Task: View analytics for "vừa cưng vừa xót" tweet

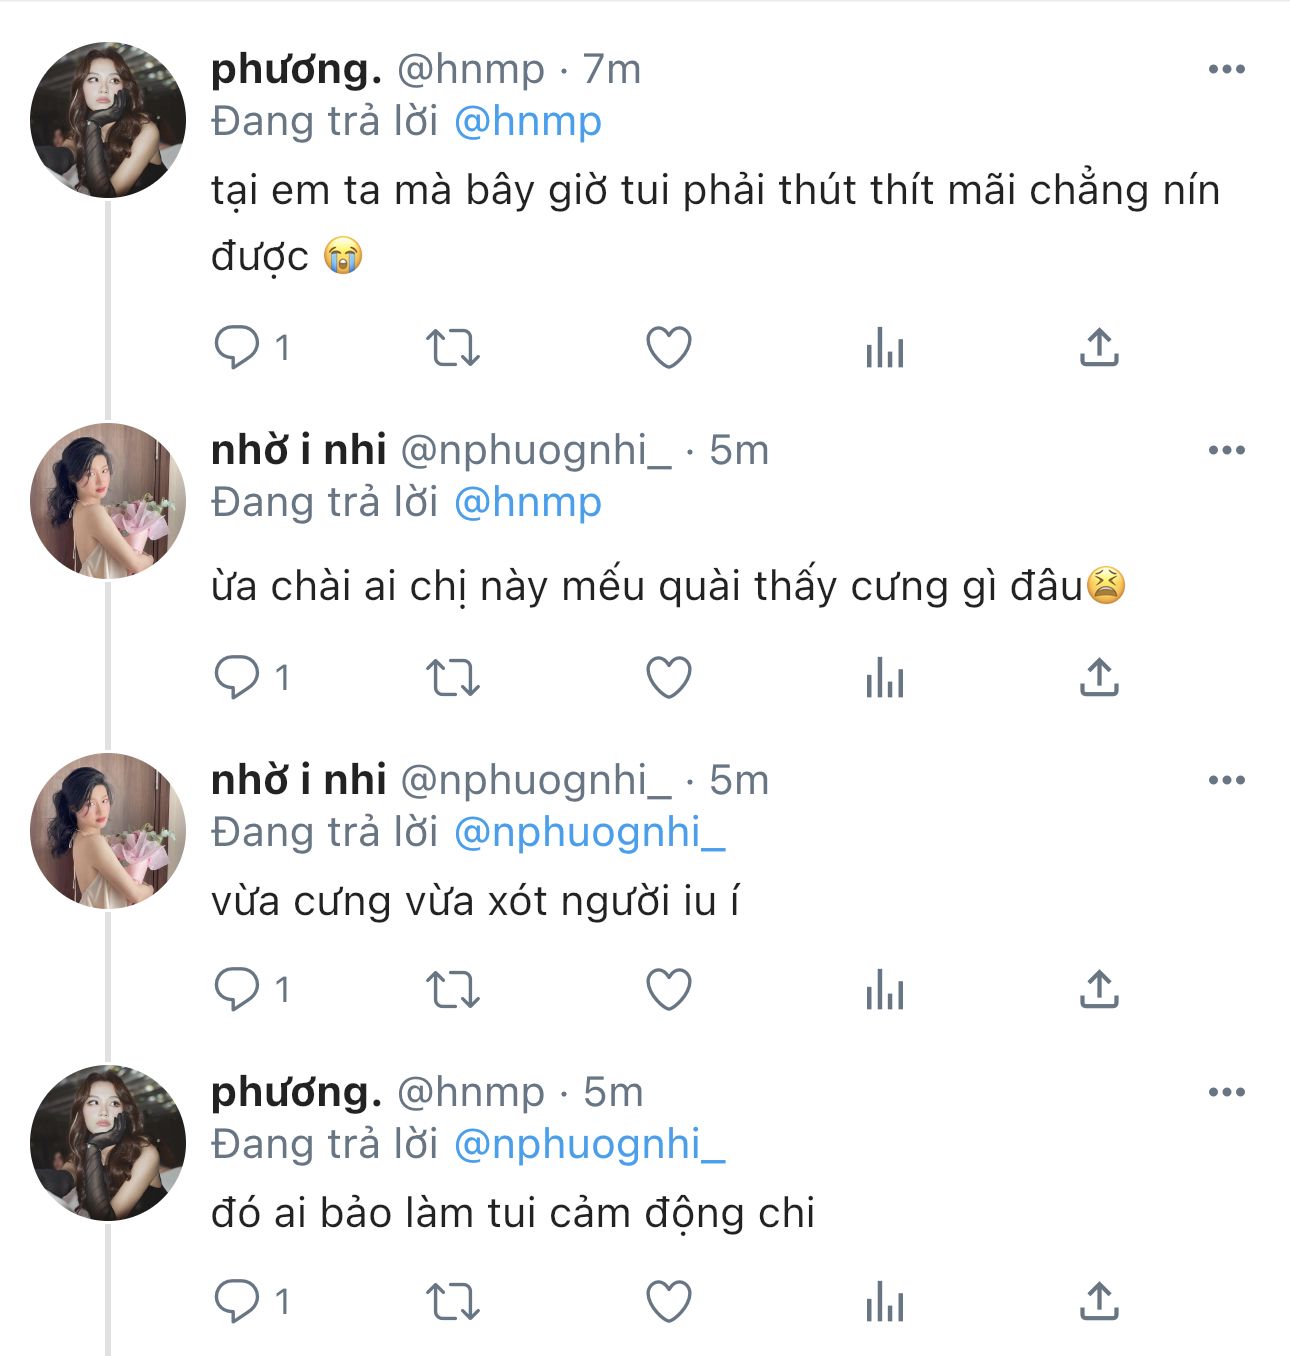Action: coord(885,990)
